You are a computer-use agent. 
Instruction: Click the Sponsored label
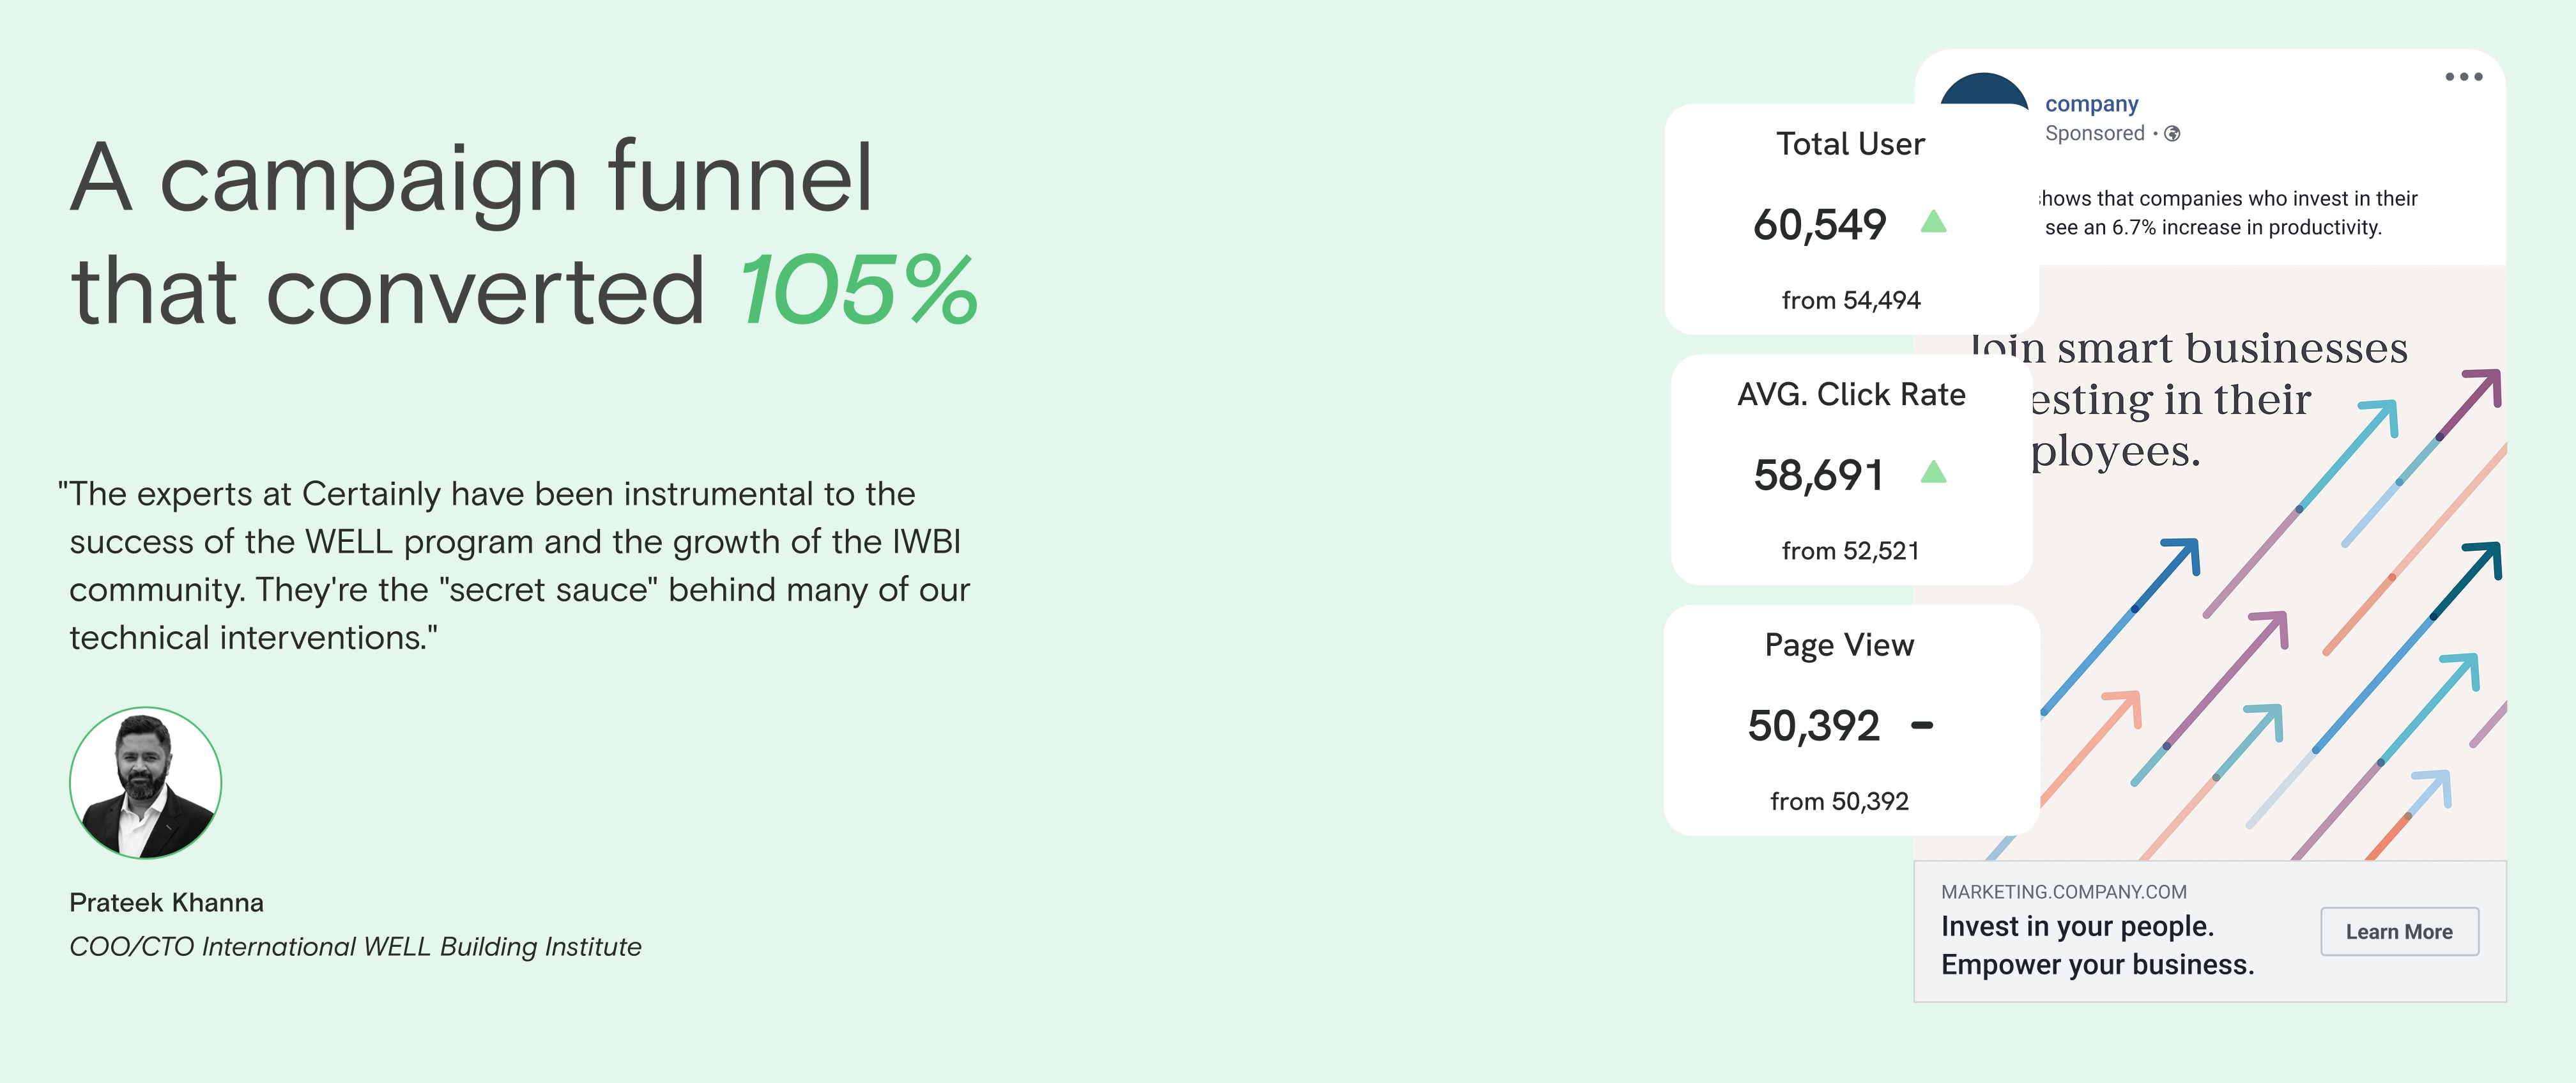pos(2094,134)
